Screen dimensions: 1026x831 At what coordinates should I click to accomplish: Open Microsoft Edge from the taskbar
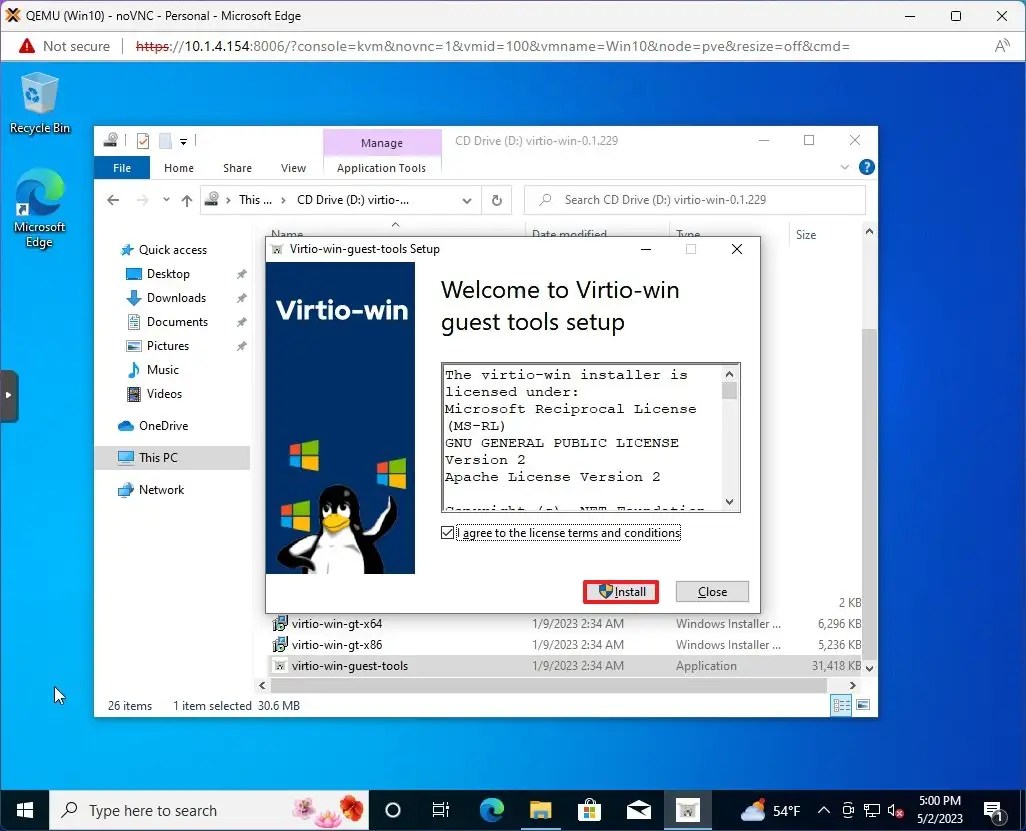[x=490, y=810]
